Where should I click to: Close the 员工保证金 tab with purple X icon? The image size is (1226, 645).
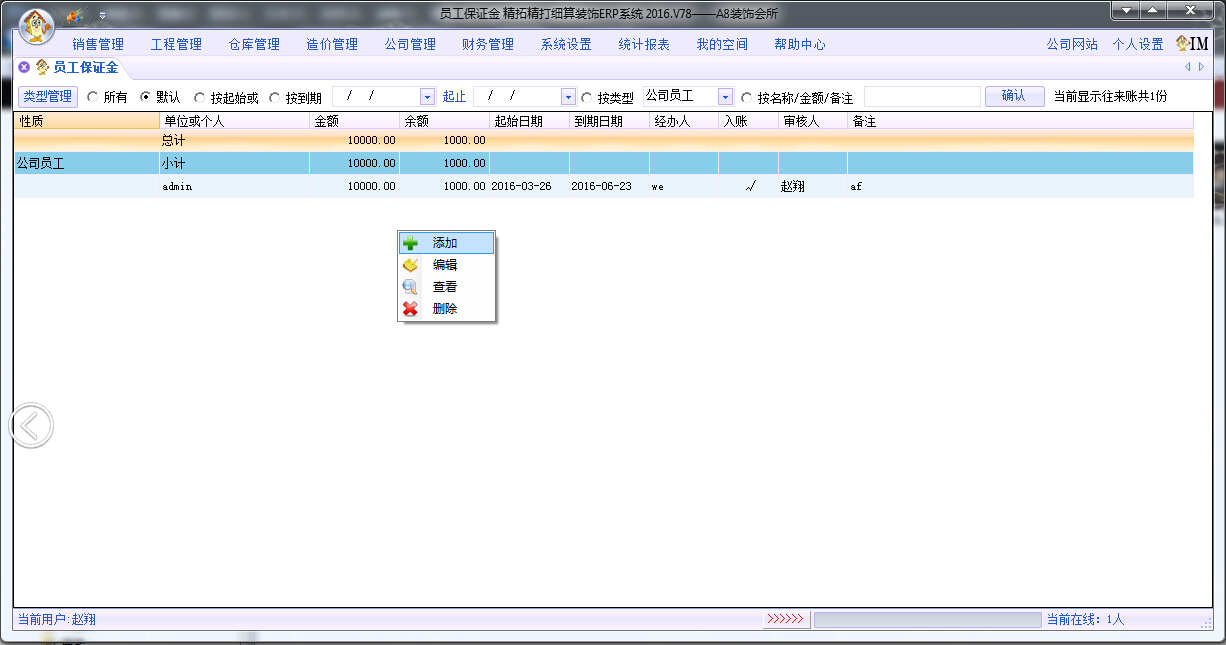pyautogui.click(x=24, y=68)
